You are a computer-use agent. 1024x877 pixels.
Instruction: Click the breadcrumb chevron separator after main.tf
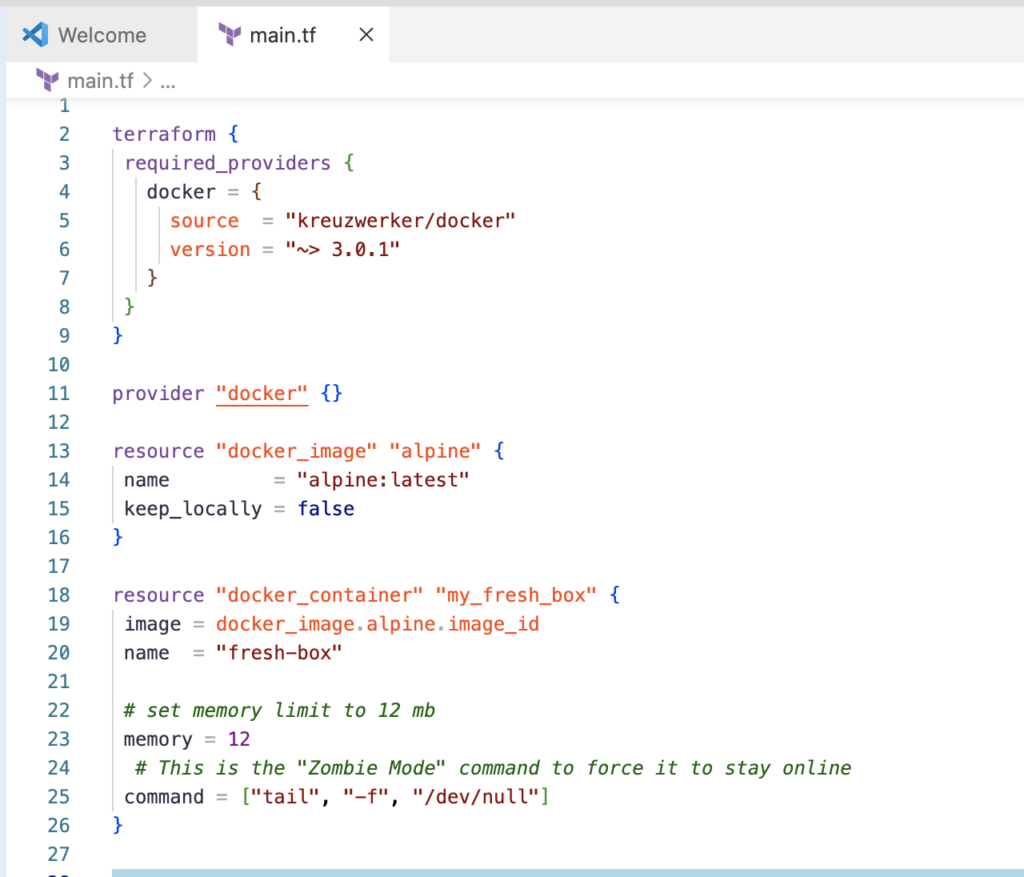click(x=147, y=81)
